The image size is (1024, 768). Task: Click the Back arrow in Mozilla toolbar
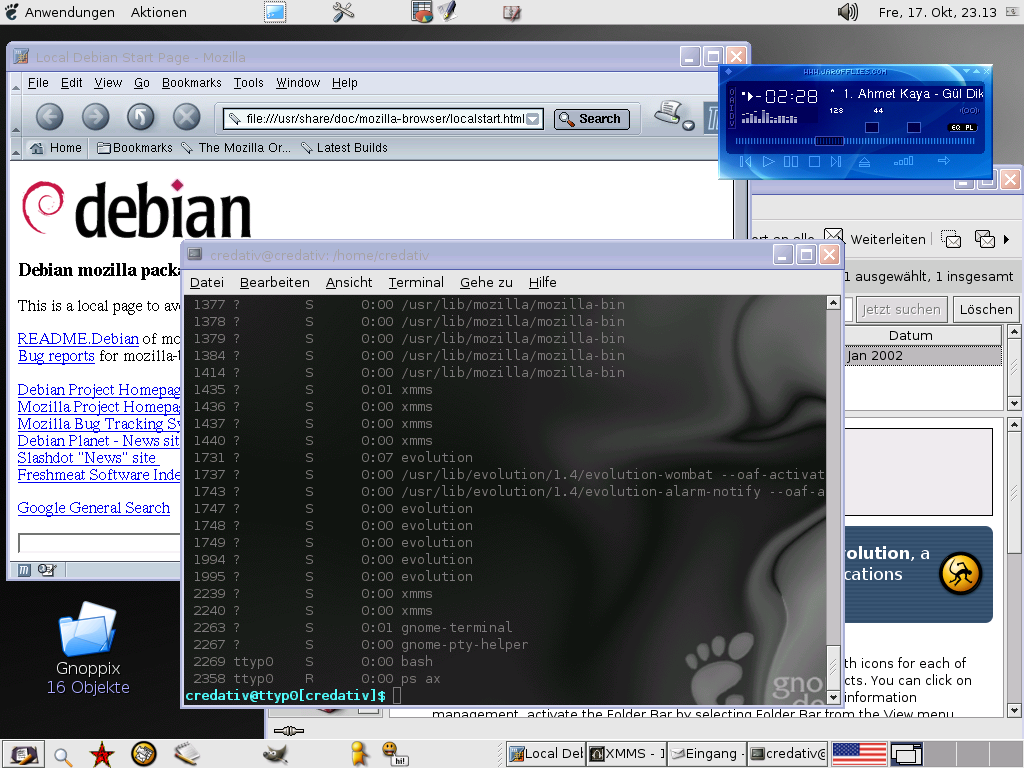50,118
